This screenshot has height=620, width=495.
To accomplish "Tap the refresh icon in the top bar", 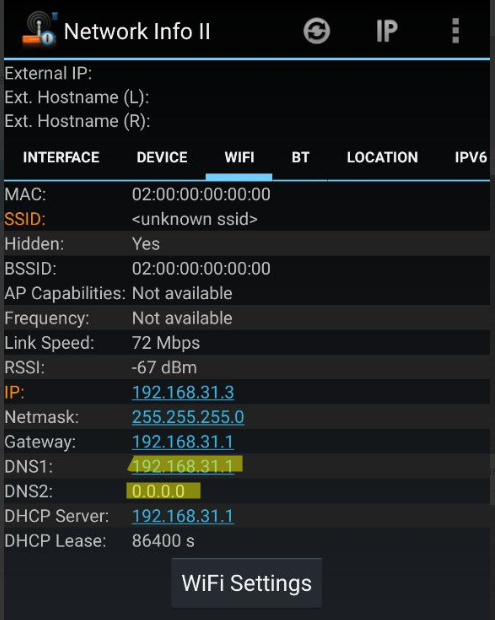I will tap(317, 31).
